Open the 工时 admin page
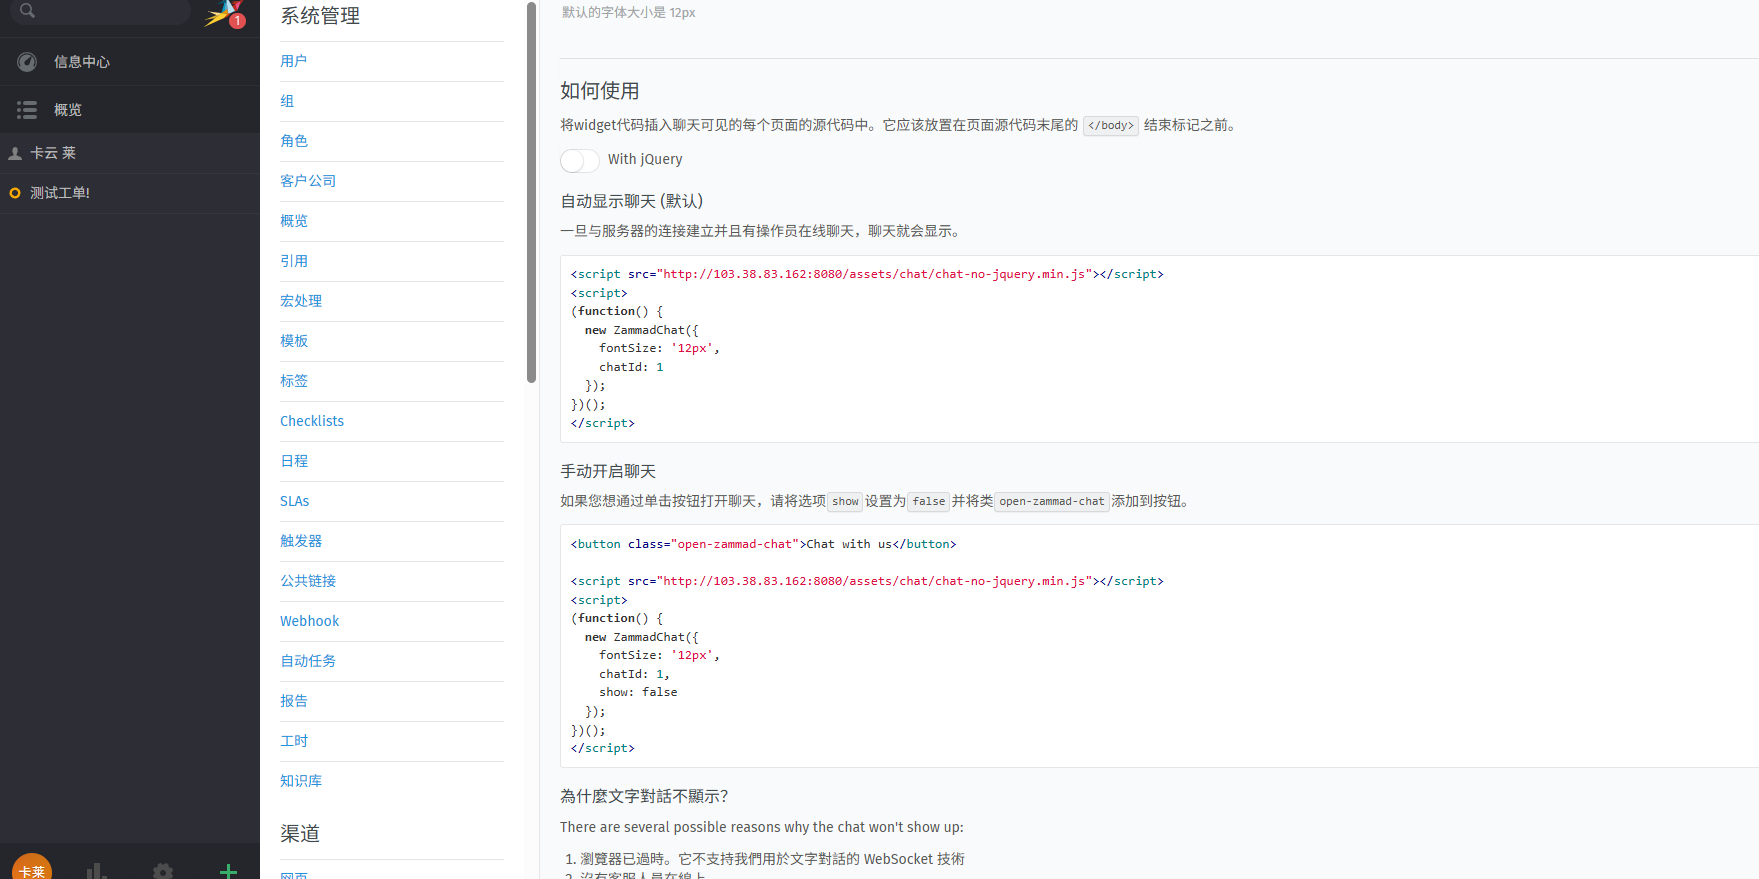This screenshot has height=879, width=1759. pyautogui.click(x=294, y=741)
